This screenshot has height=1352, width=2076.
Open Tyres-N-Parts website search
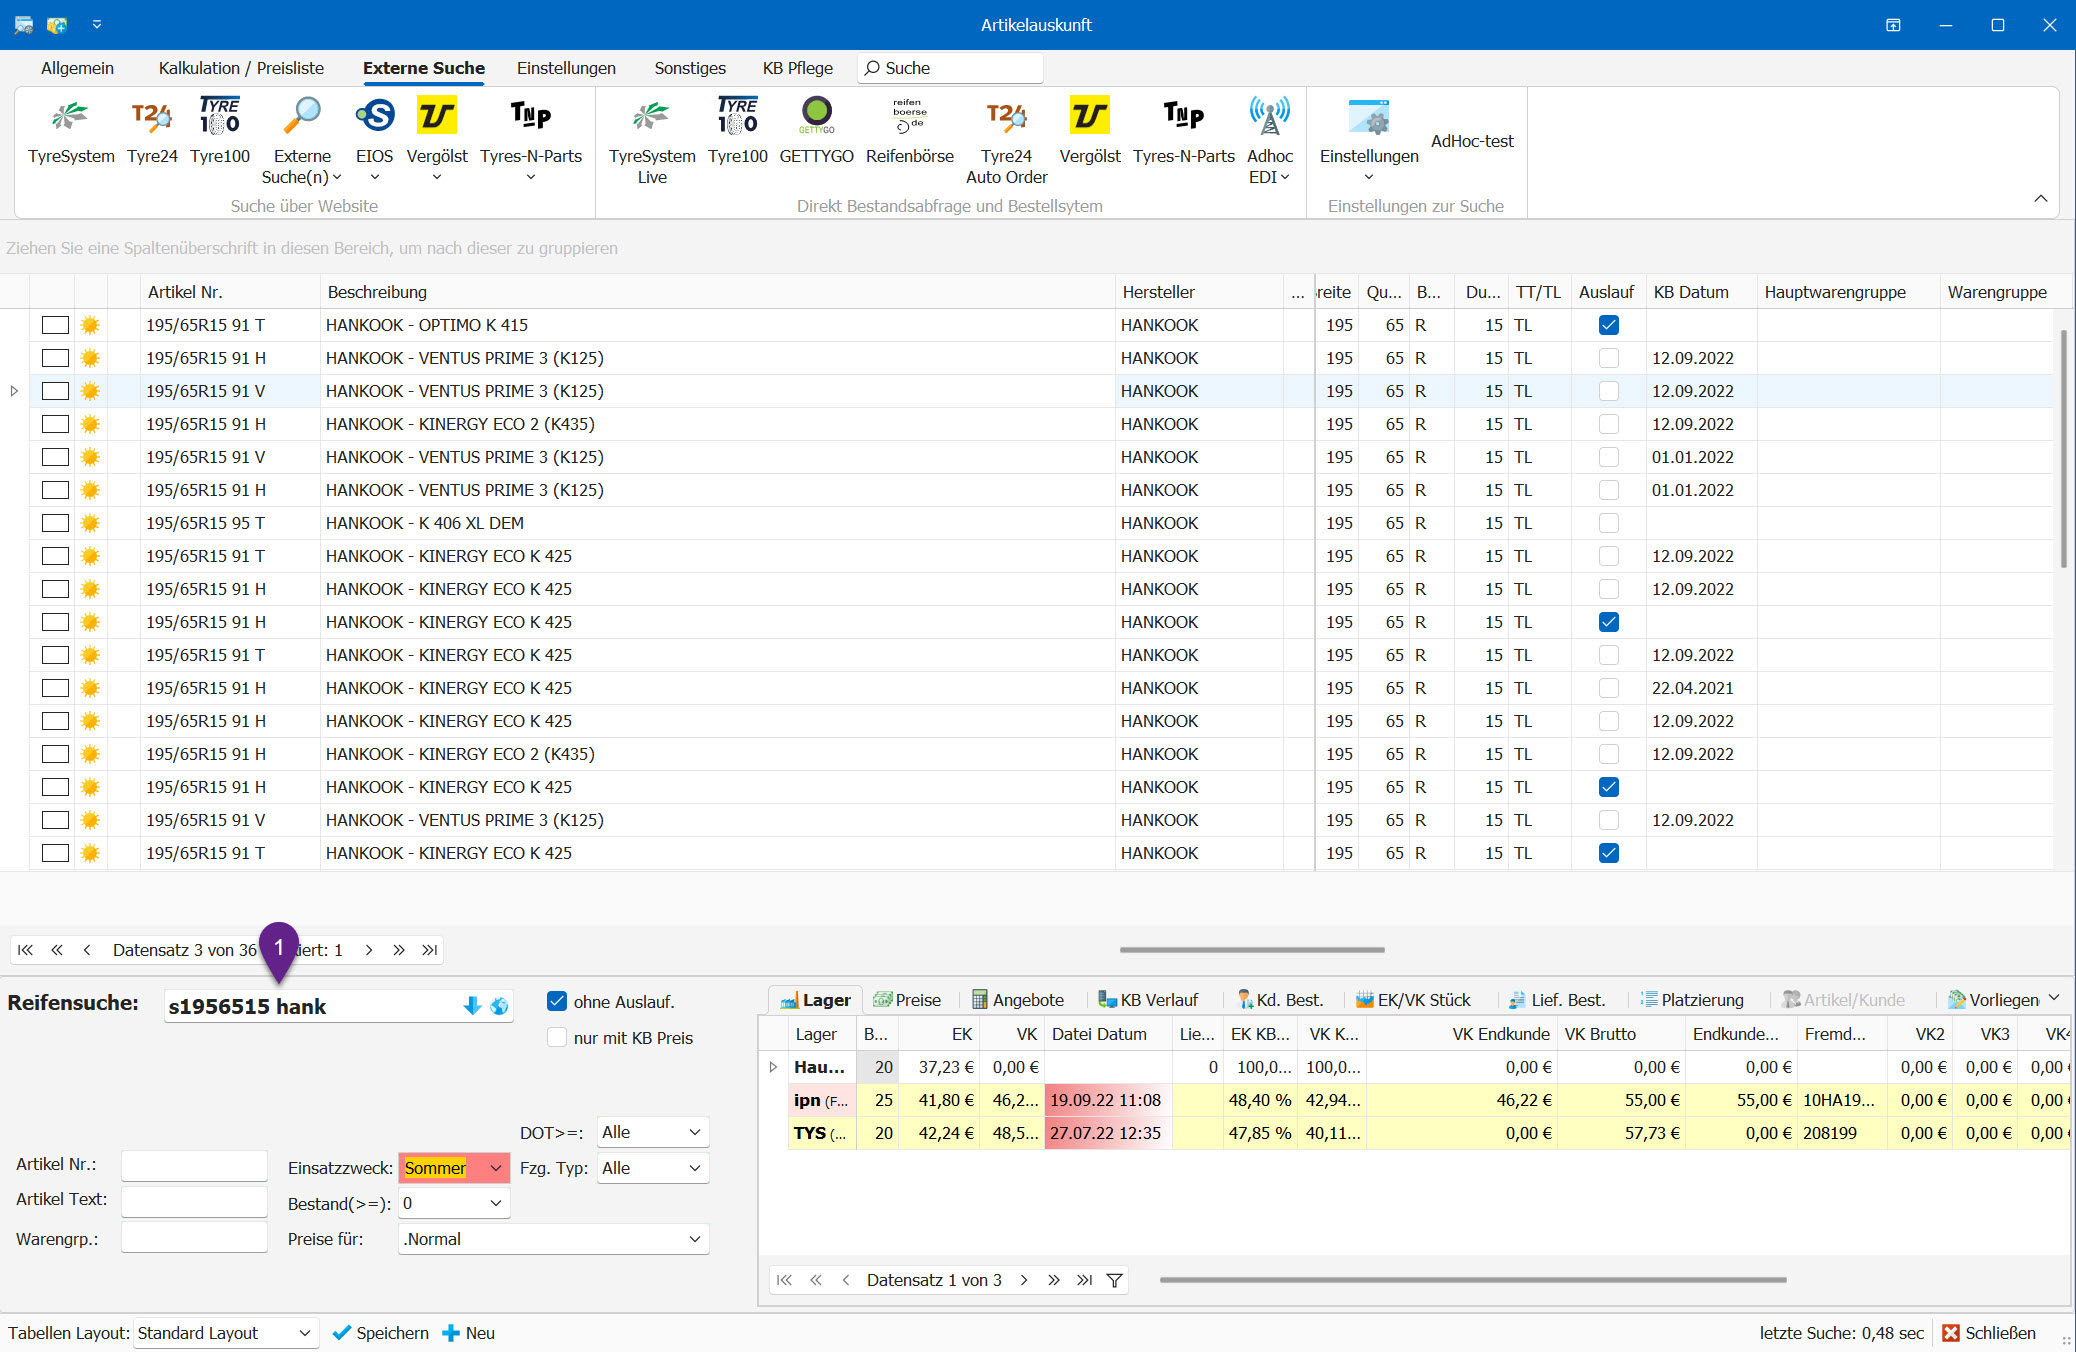coord(531,131)
